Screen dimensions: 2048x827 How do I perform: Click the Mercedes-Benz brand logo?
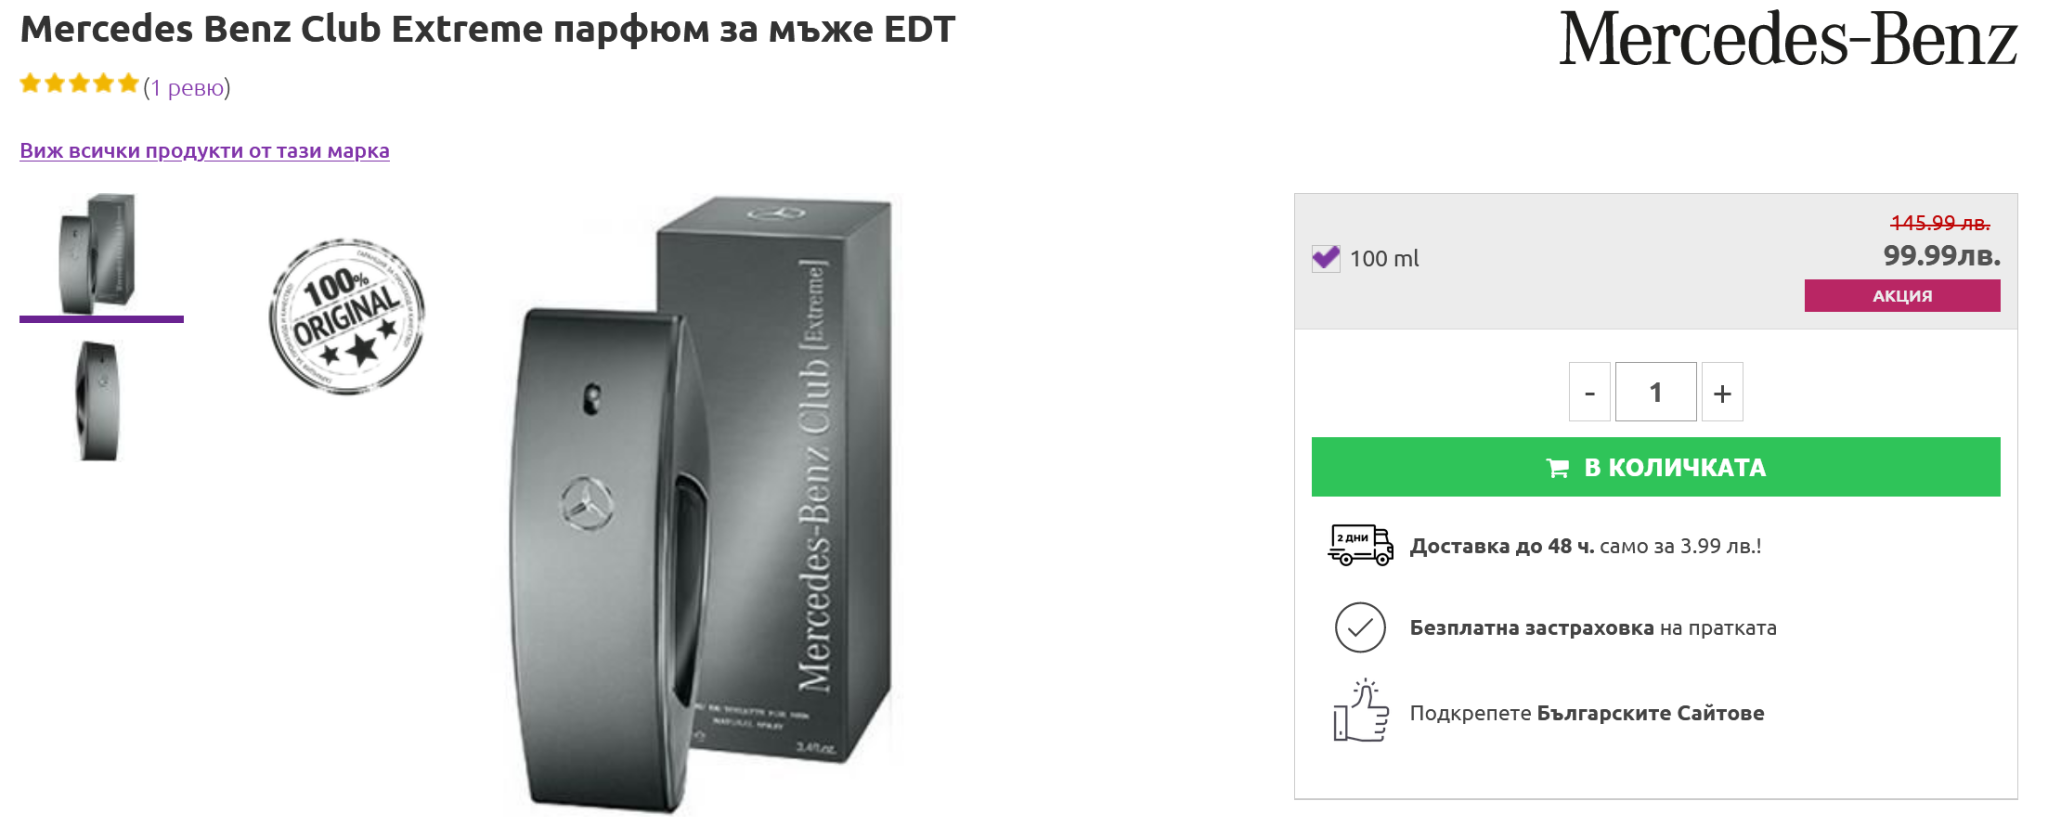point(1787,41)
